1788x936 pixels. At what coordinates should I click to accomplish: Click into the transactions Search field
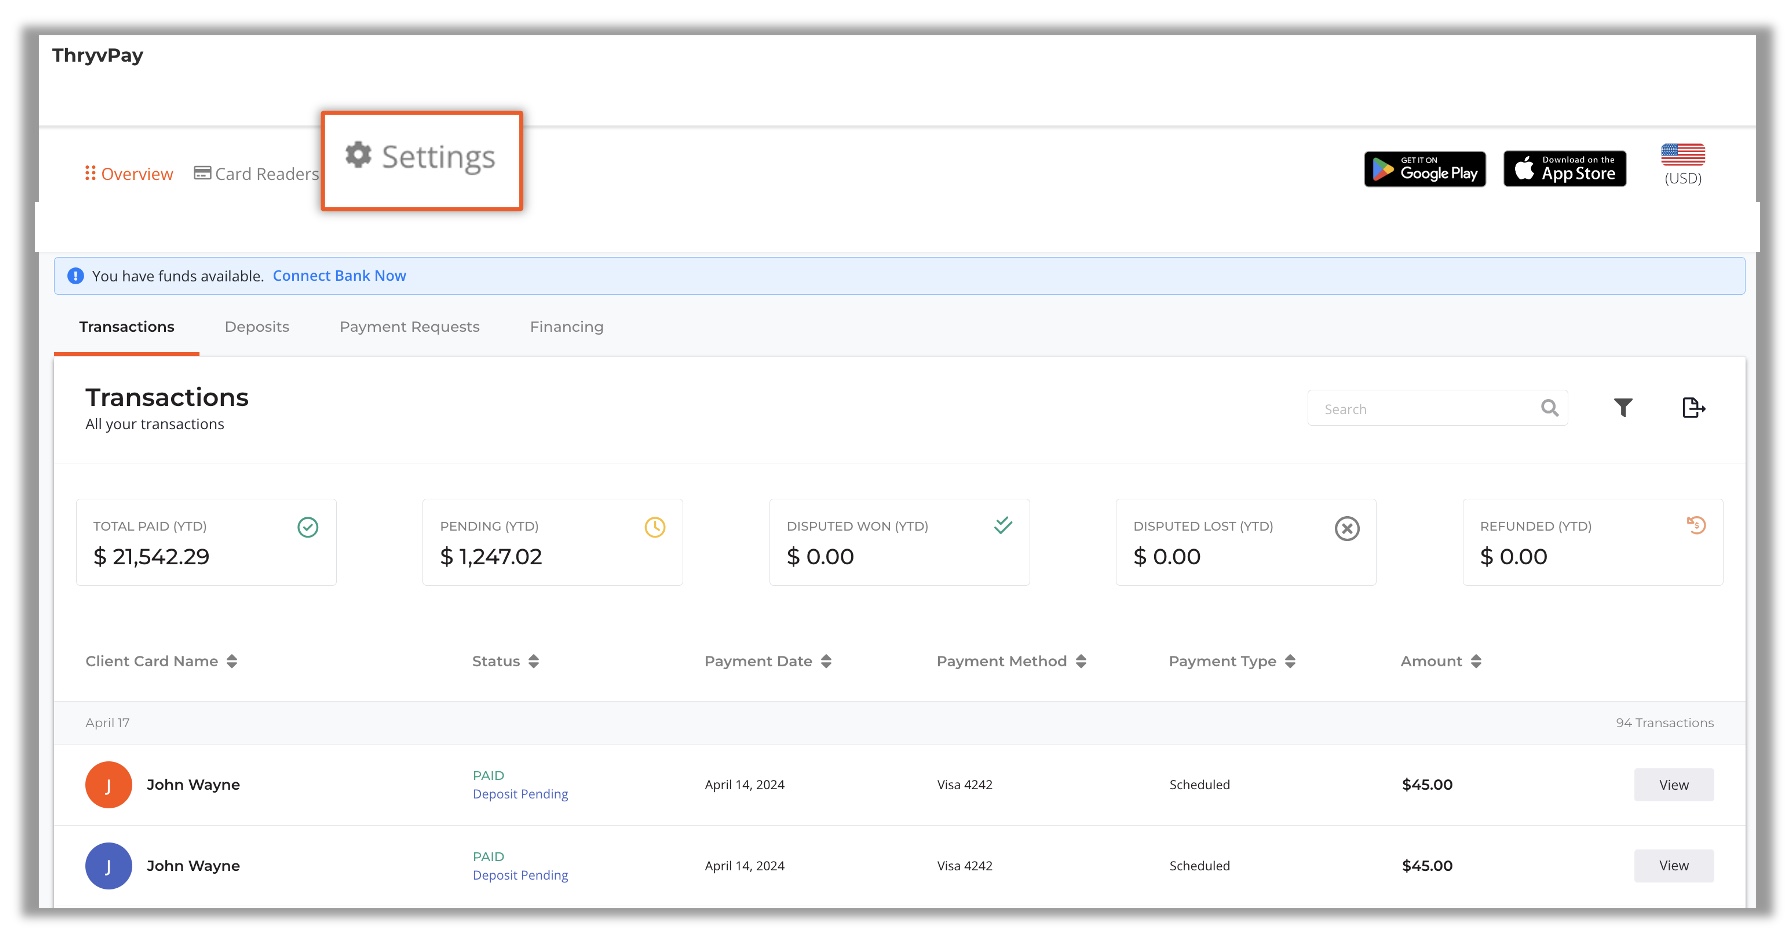1425,409
